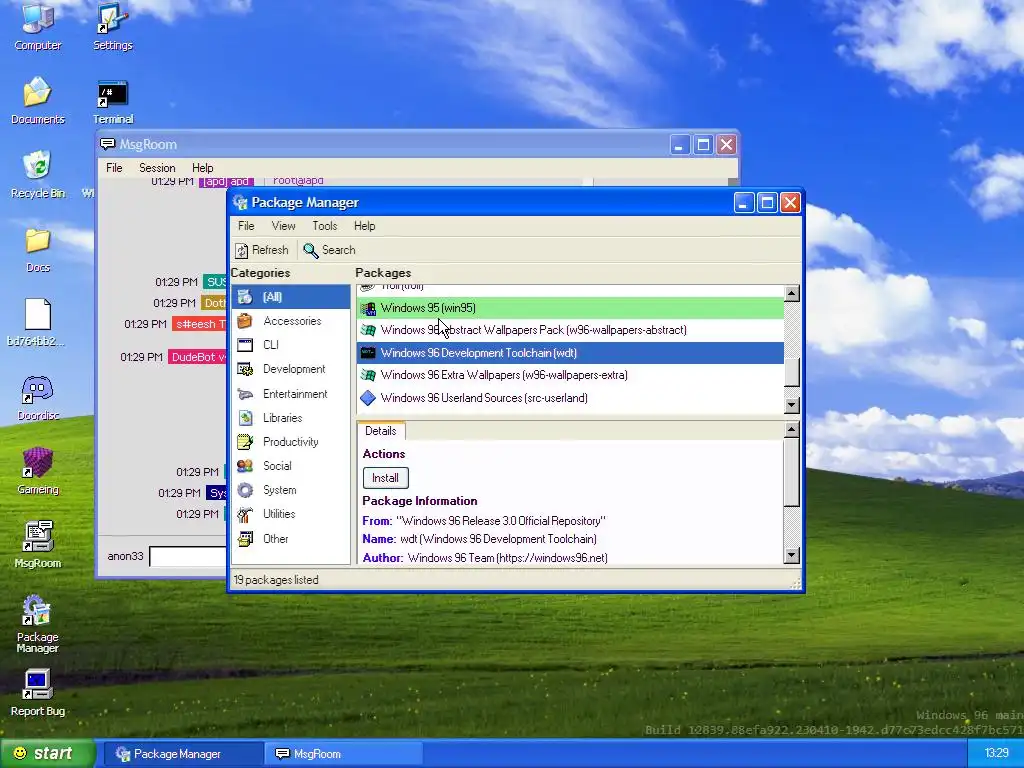Screen dimensions: 1024x768
Task: Select the Other category
Action: [x=291, y=539]
